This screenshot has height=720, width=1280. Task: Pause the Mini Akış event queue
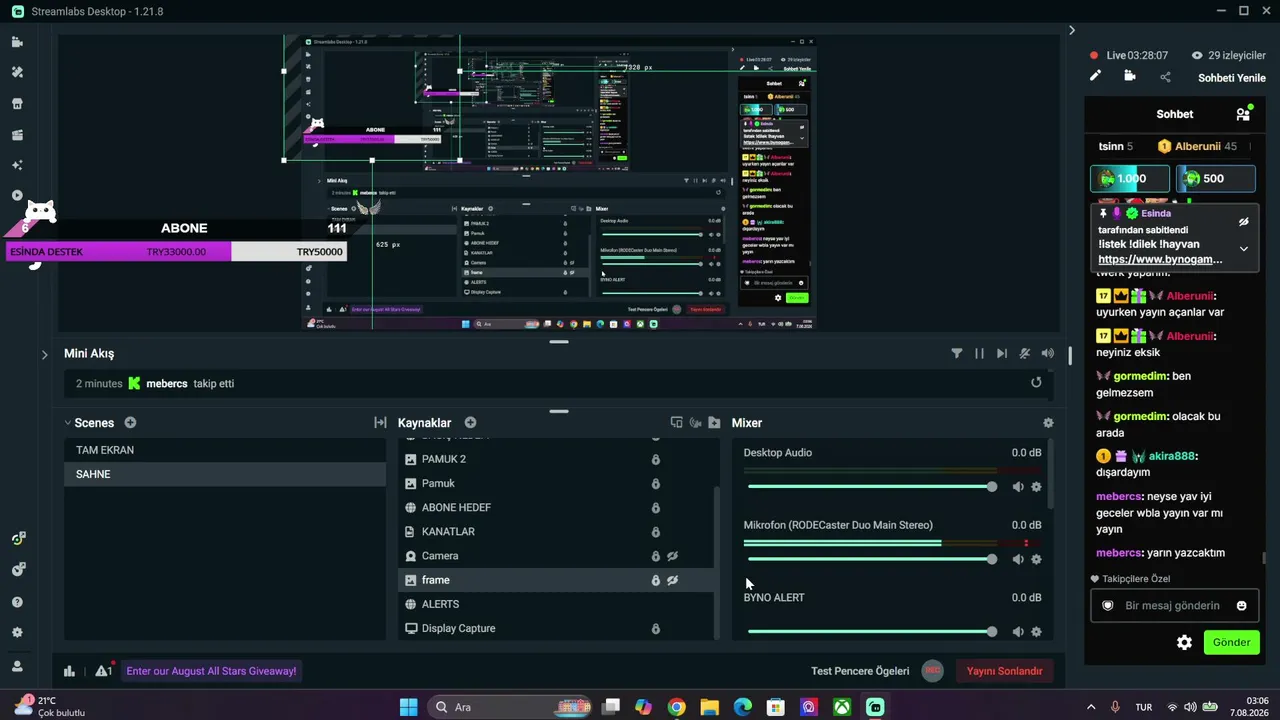tap(979, 353)
